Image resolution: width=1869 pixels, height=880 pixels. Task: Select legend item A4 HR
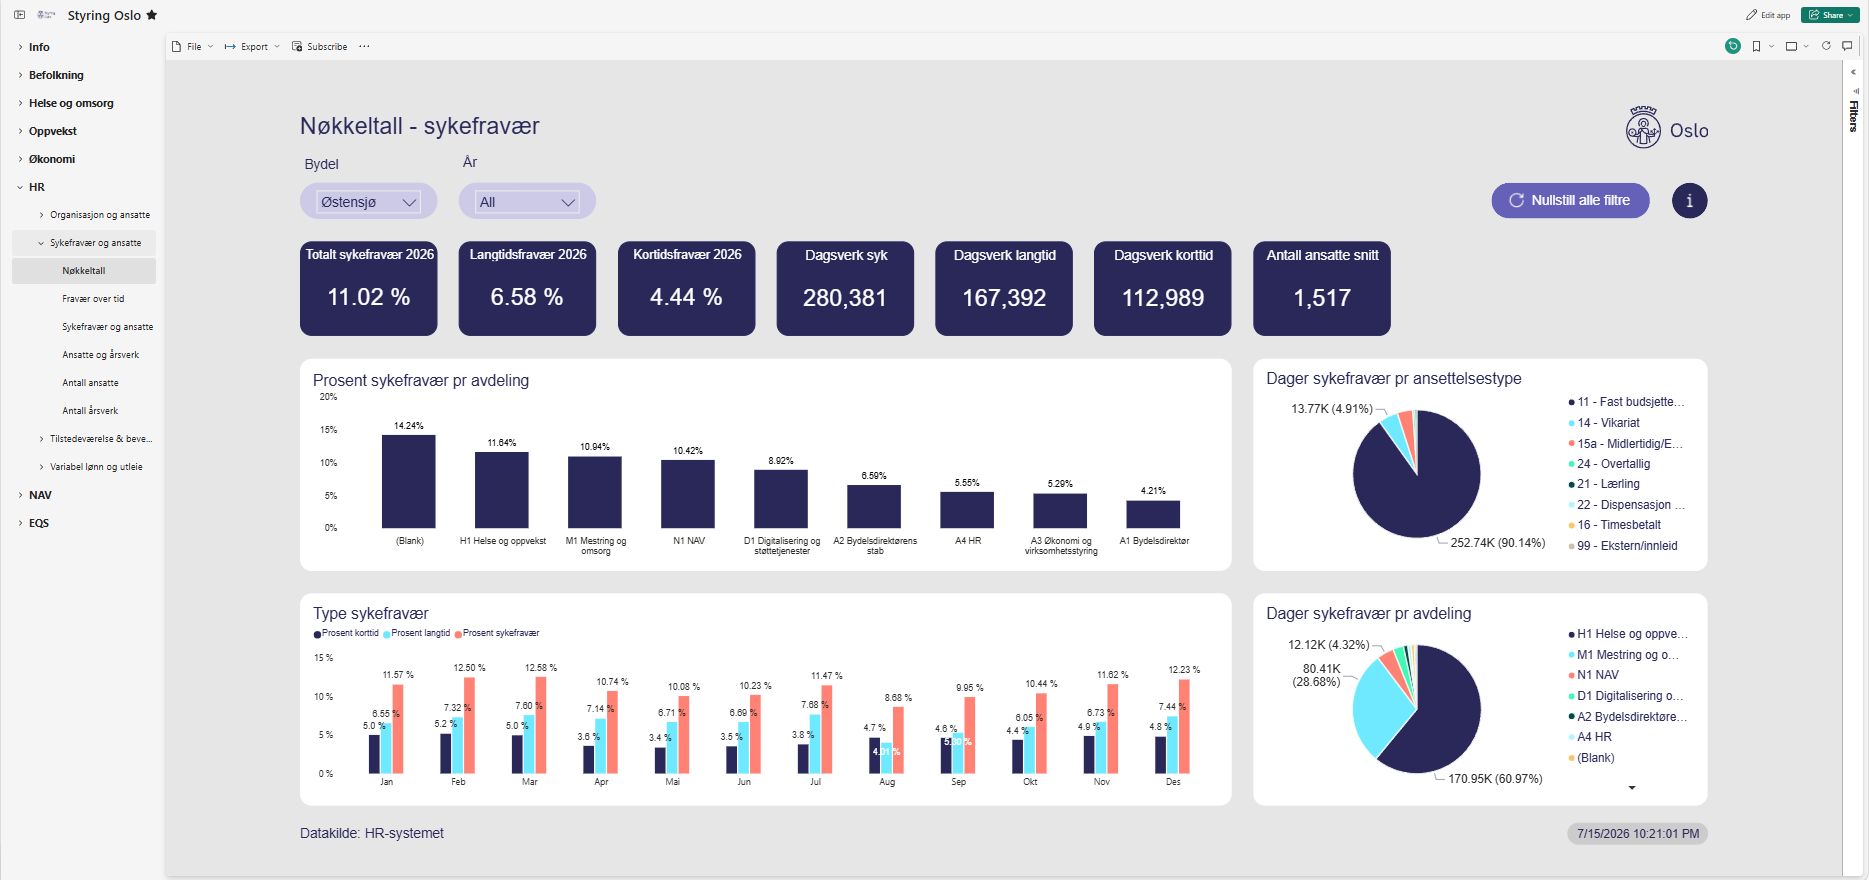pos(1590,737)
